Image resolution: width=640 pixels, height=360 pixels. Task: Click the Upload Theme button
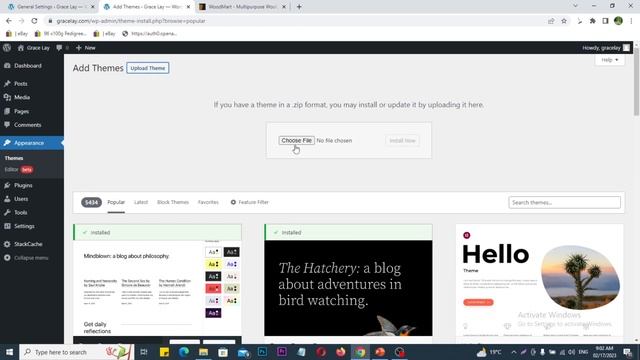(148, 68)
